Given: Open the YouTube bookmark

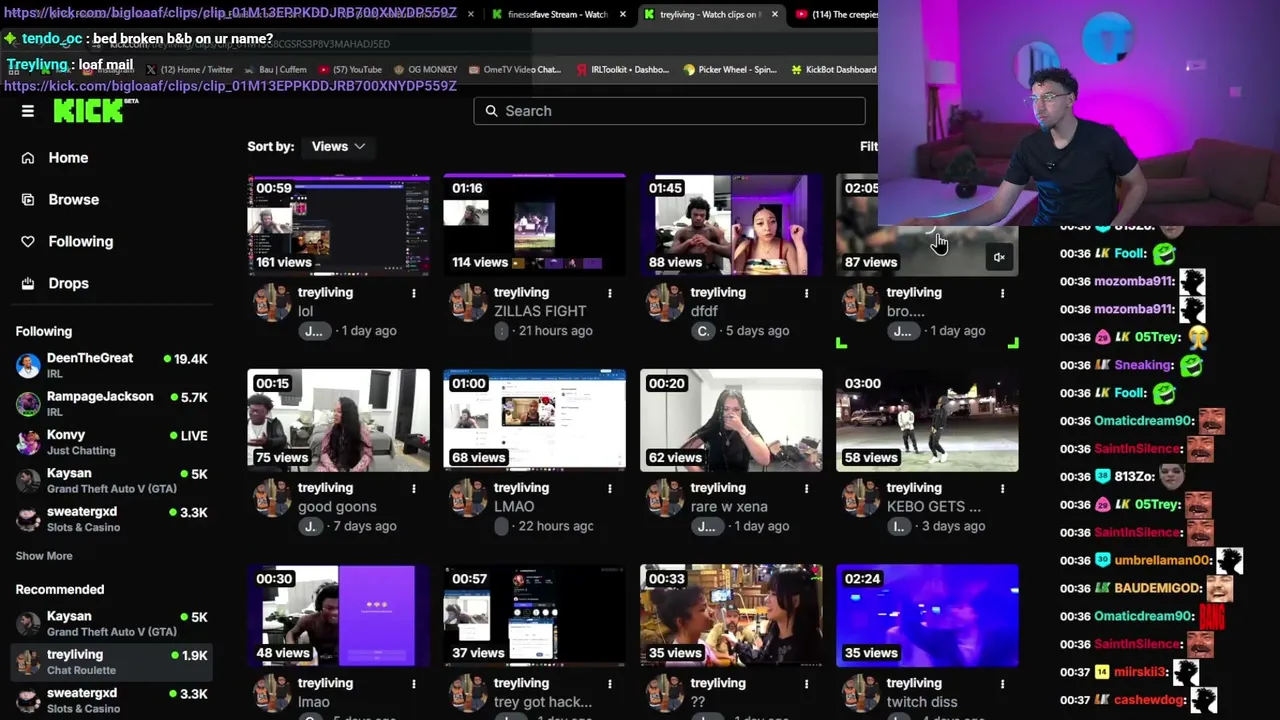Looking at the screenshot, I should [x=351, y=70].
